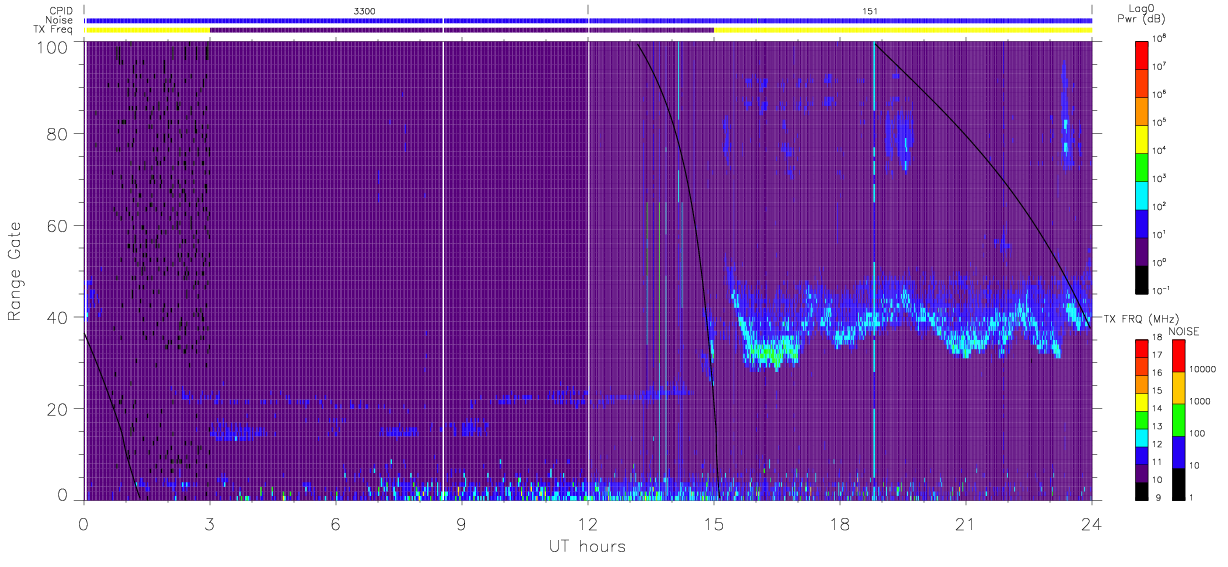Click the yellow TX Freq bar segment at plot start

pos(147,30)
